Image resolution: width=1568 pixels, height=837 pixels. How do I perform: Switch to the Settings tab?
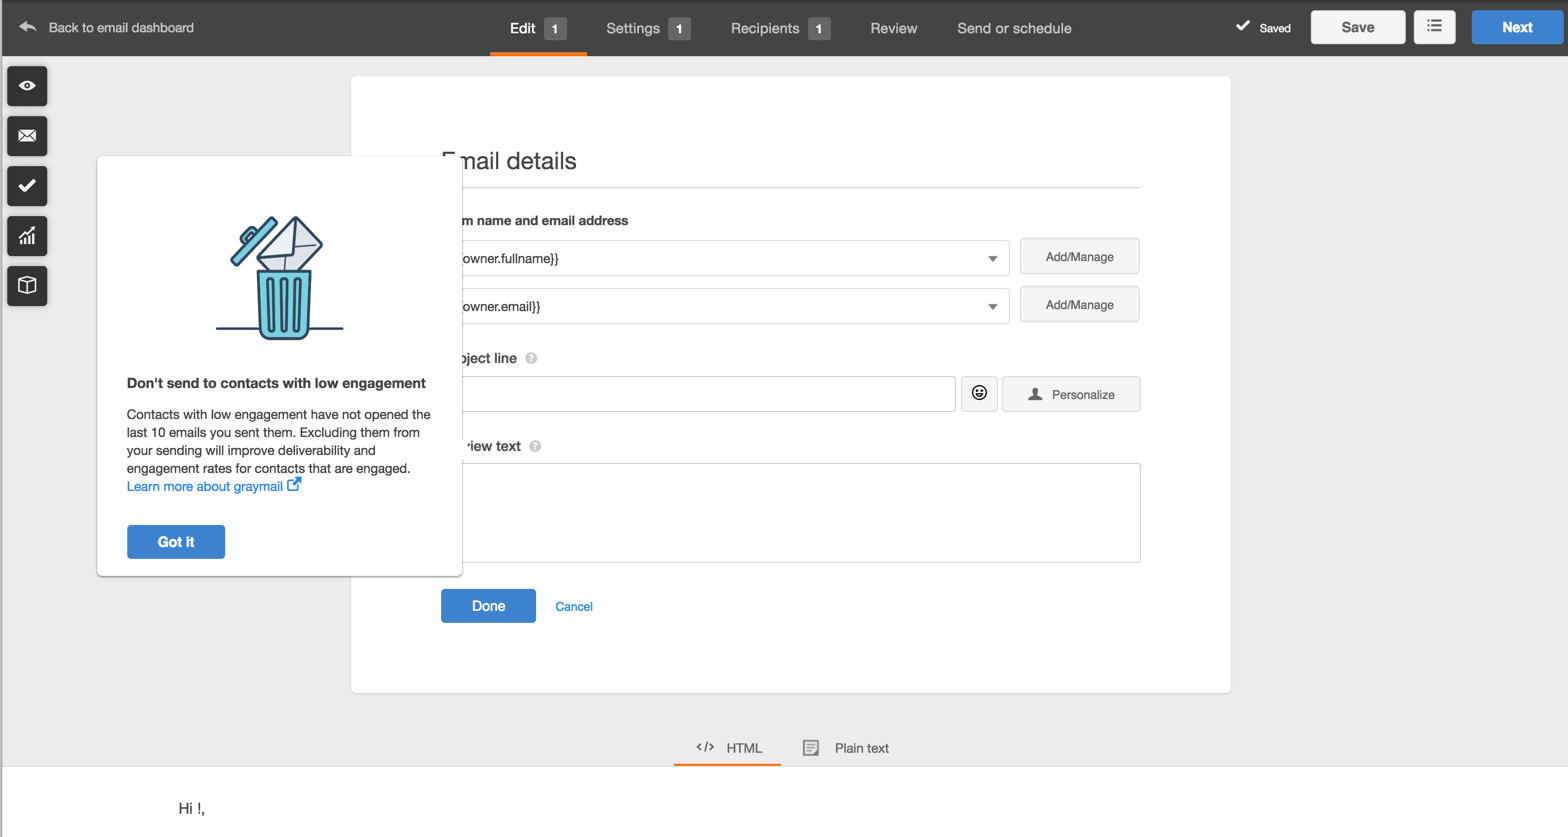click(646, 28)
